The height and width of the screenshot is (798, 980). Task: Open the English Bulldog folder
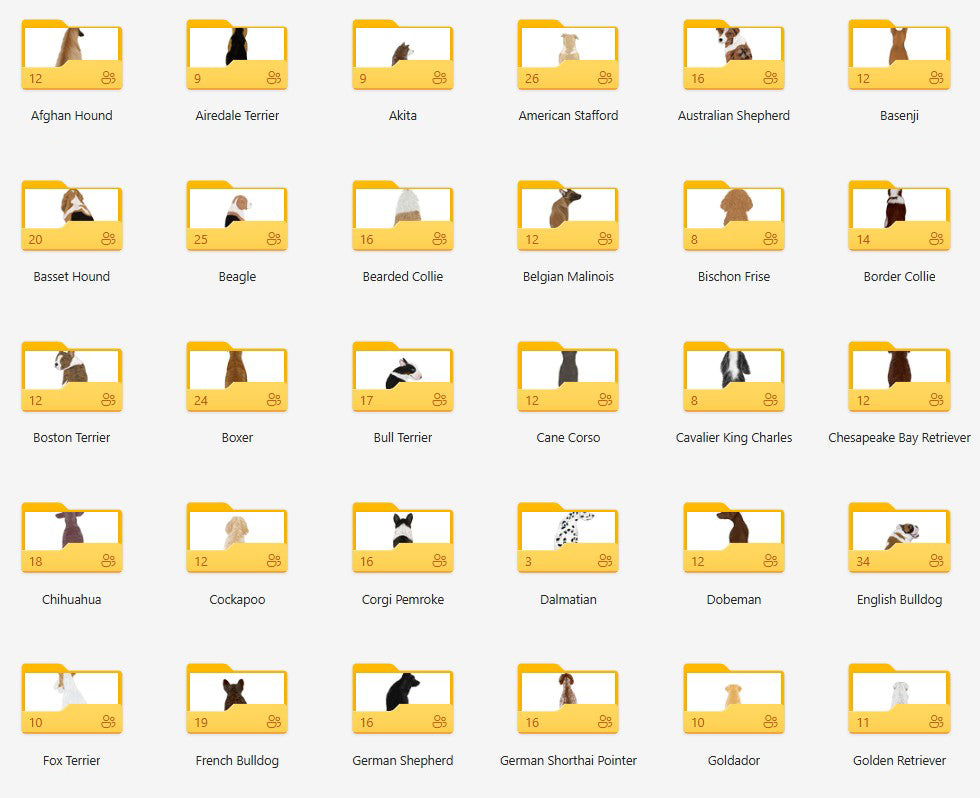tap(899, 539)
